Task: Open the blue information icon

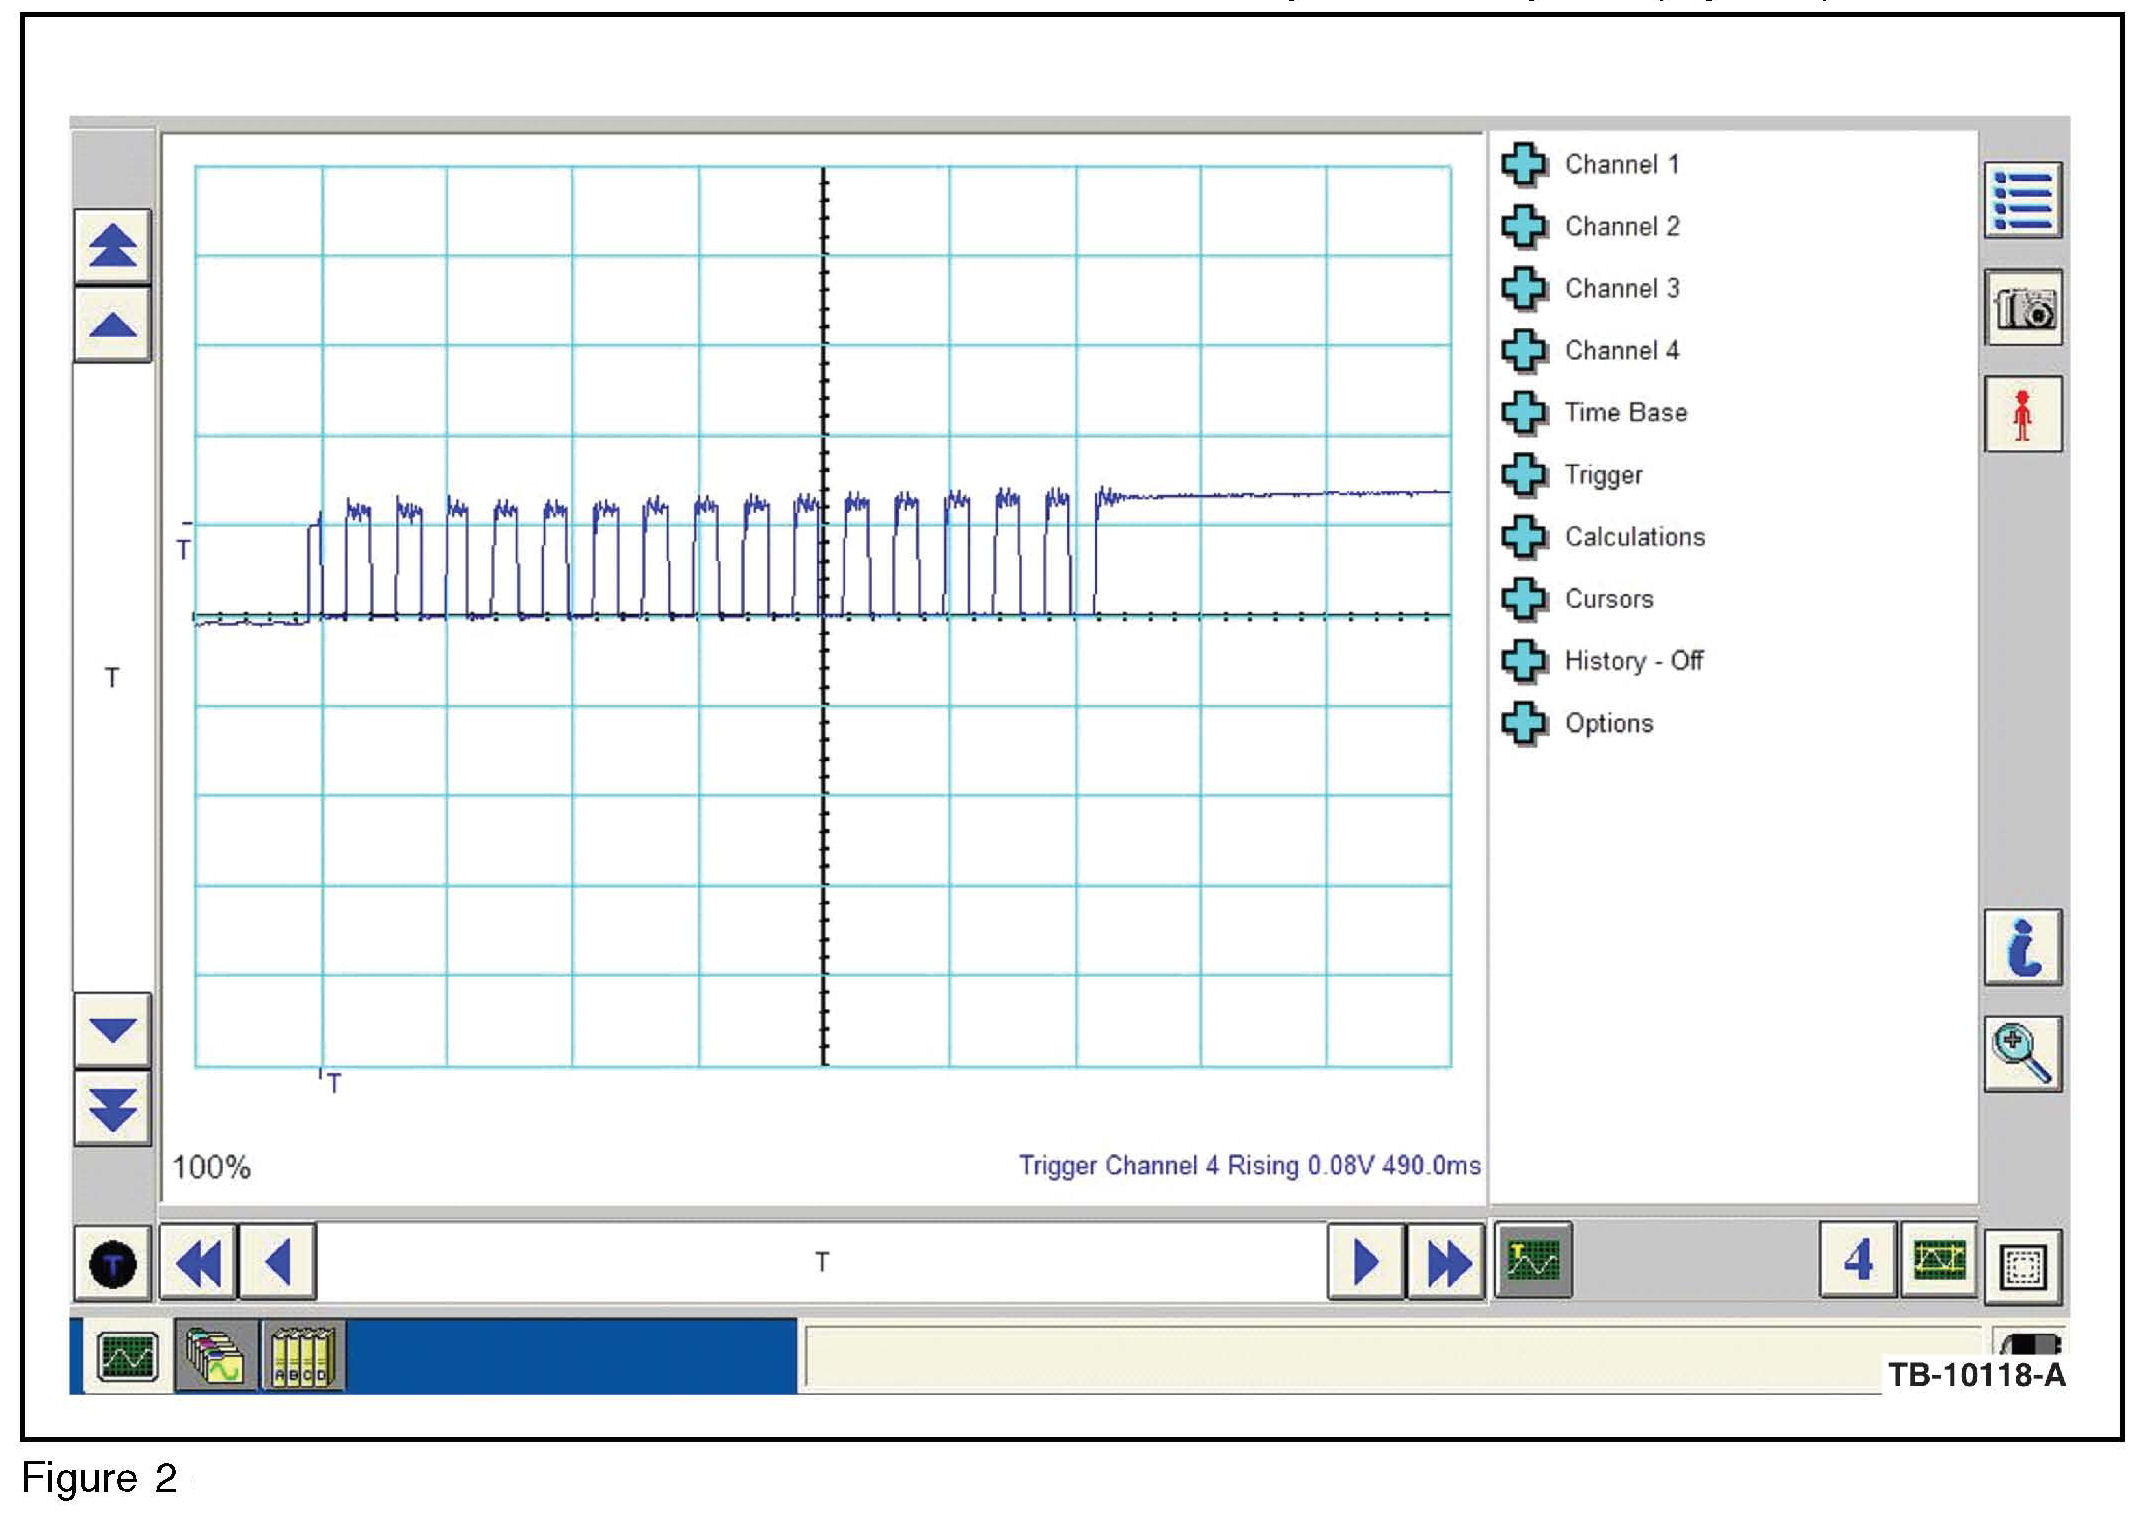Action: coord(2022,947)
